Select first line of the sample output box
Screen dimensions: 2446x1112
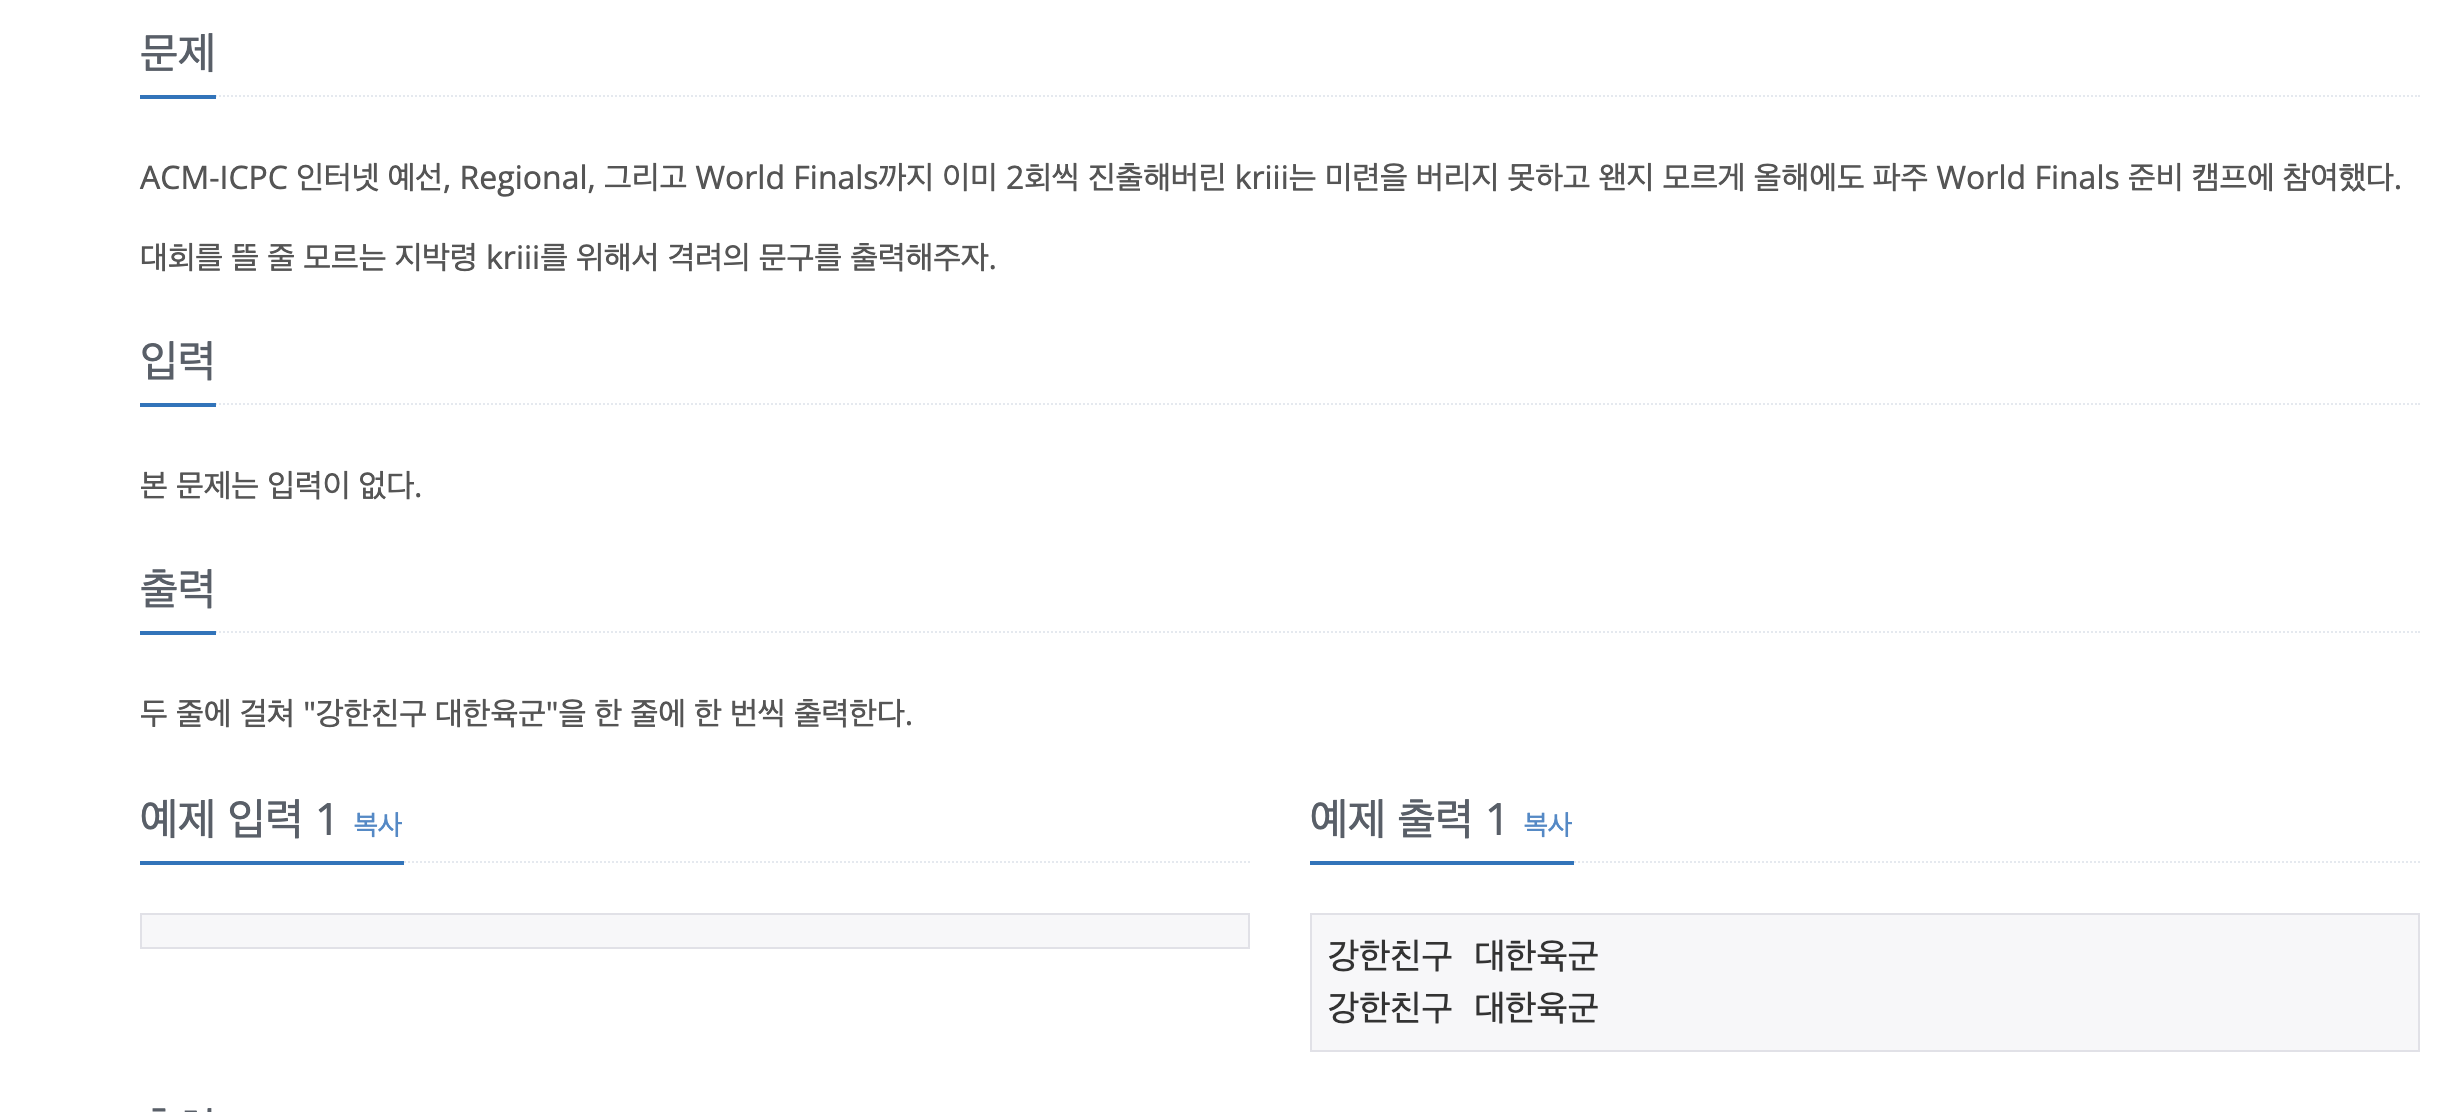[x=1462, y=956]
